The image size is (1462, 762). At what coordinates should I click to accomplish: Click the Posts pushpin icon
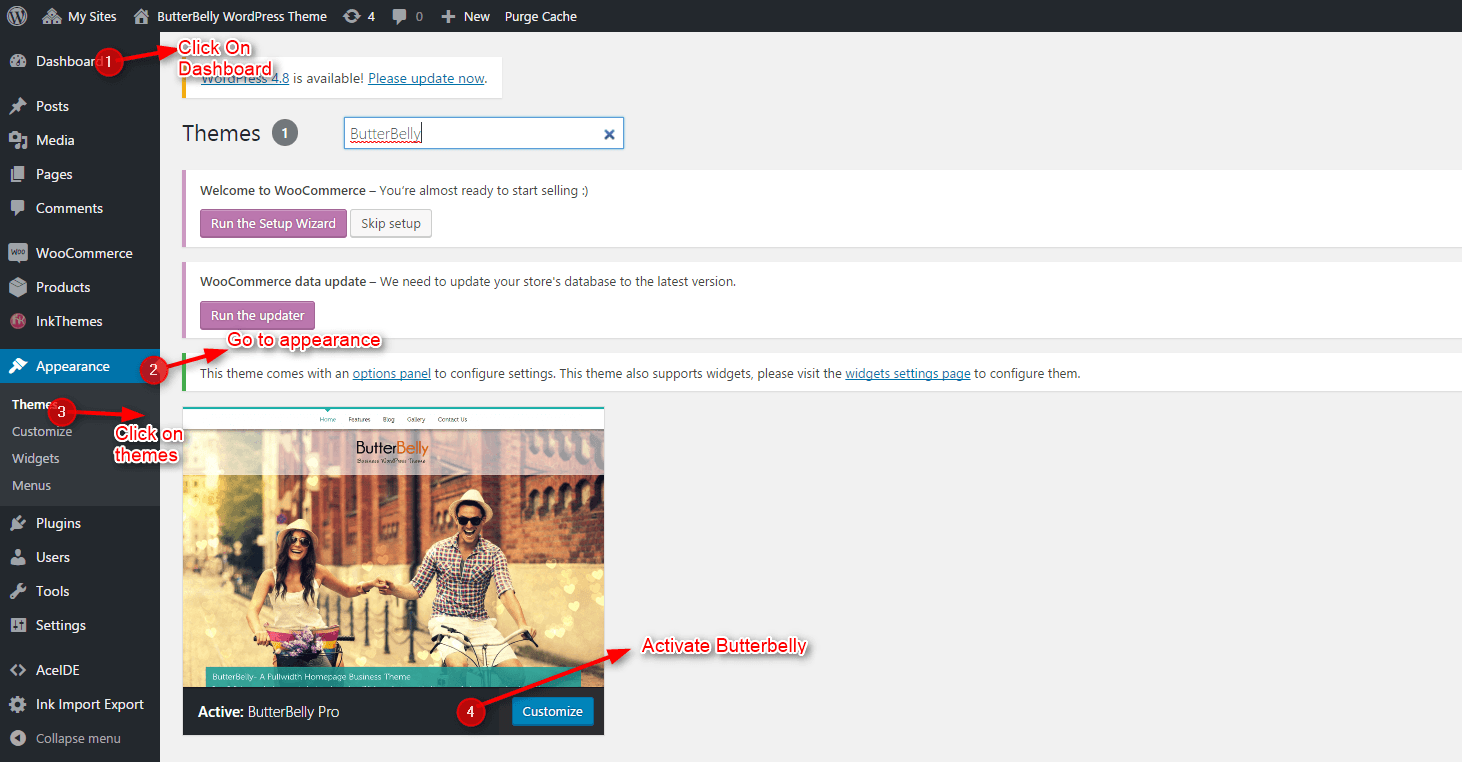coord(18,106)
